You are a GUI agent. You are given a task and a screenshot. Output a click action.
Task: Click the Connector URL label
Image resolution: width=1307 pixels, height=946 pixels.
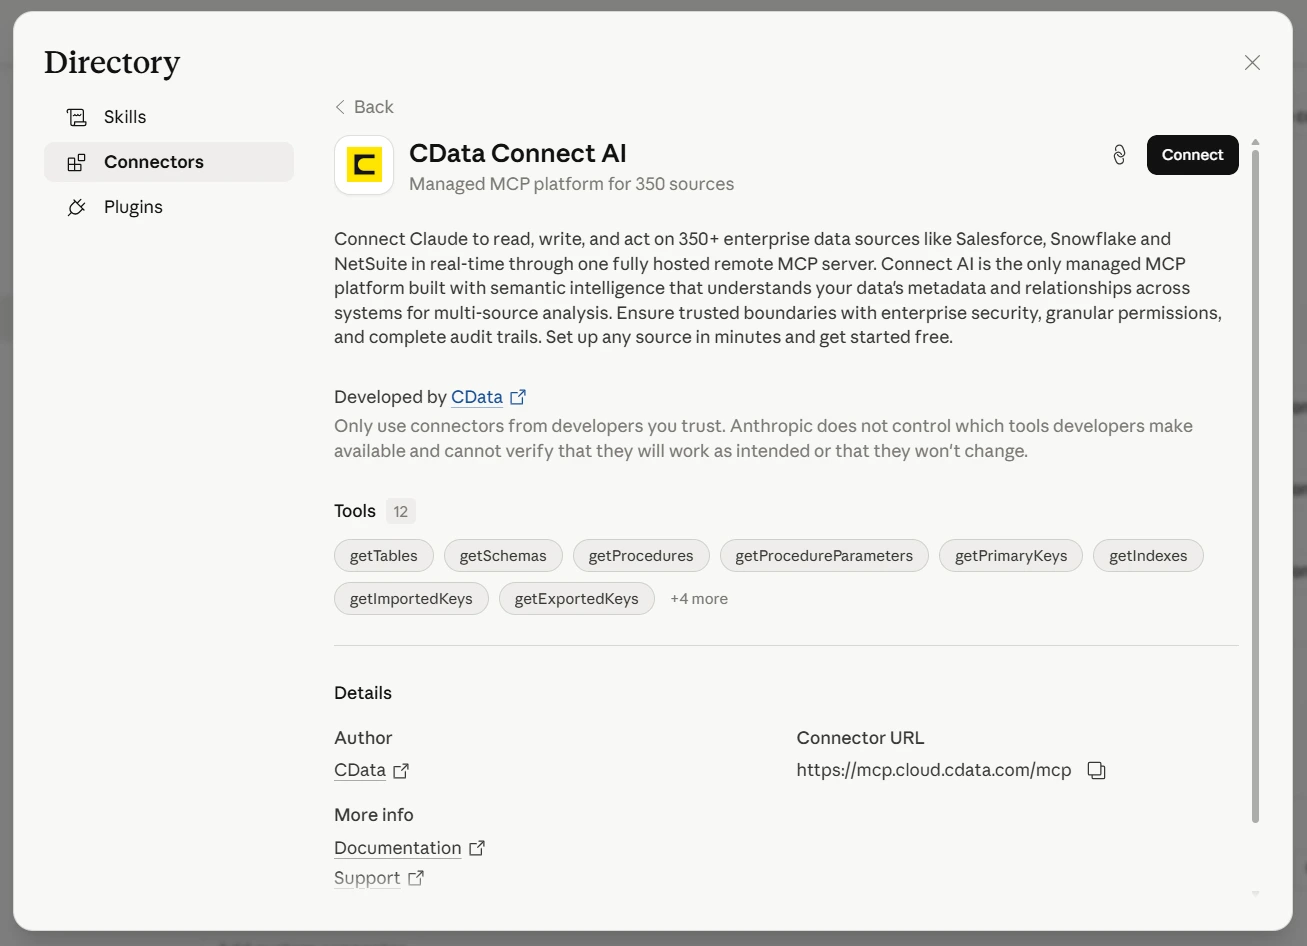click(x=860, y=738)
